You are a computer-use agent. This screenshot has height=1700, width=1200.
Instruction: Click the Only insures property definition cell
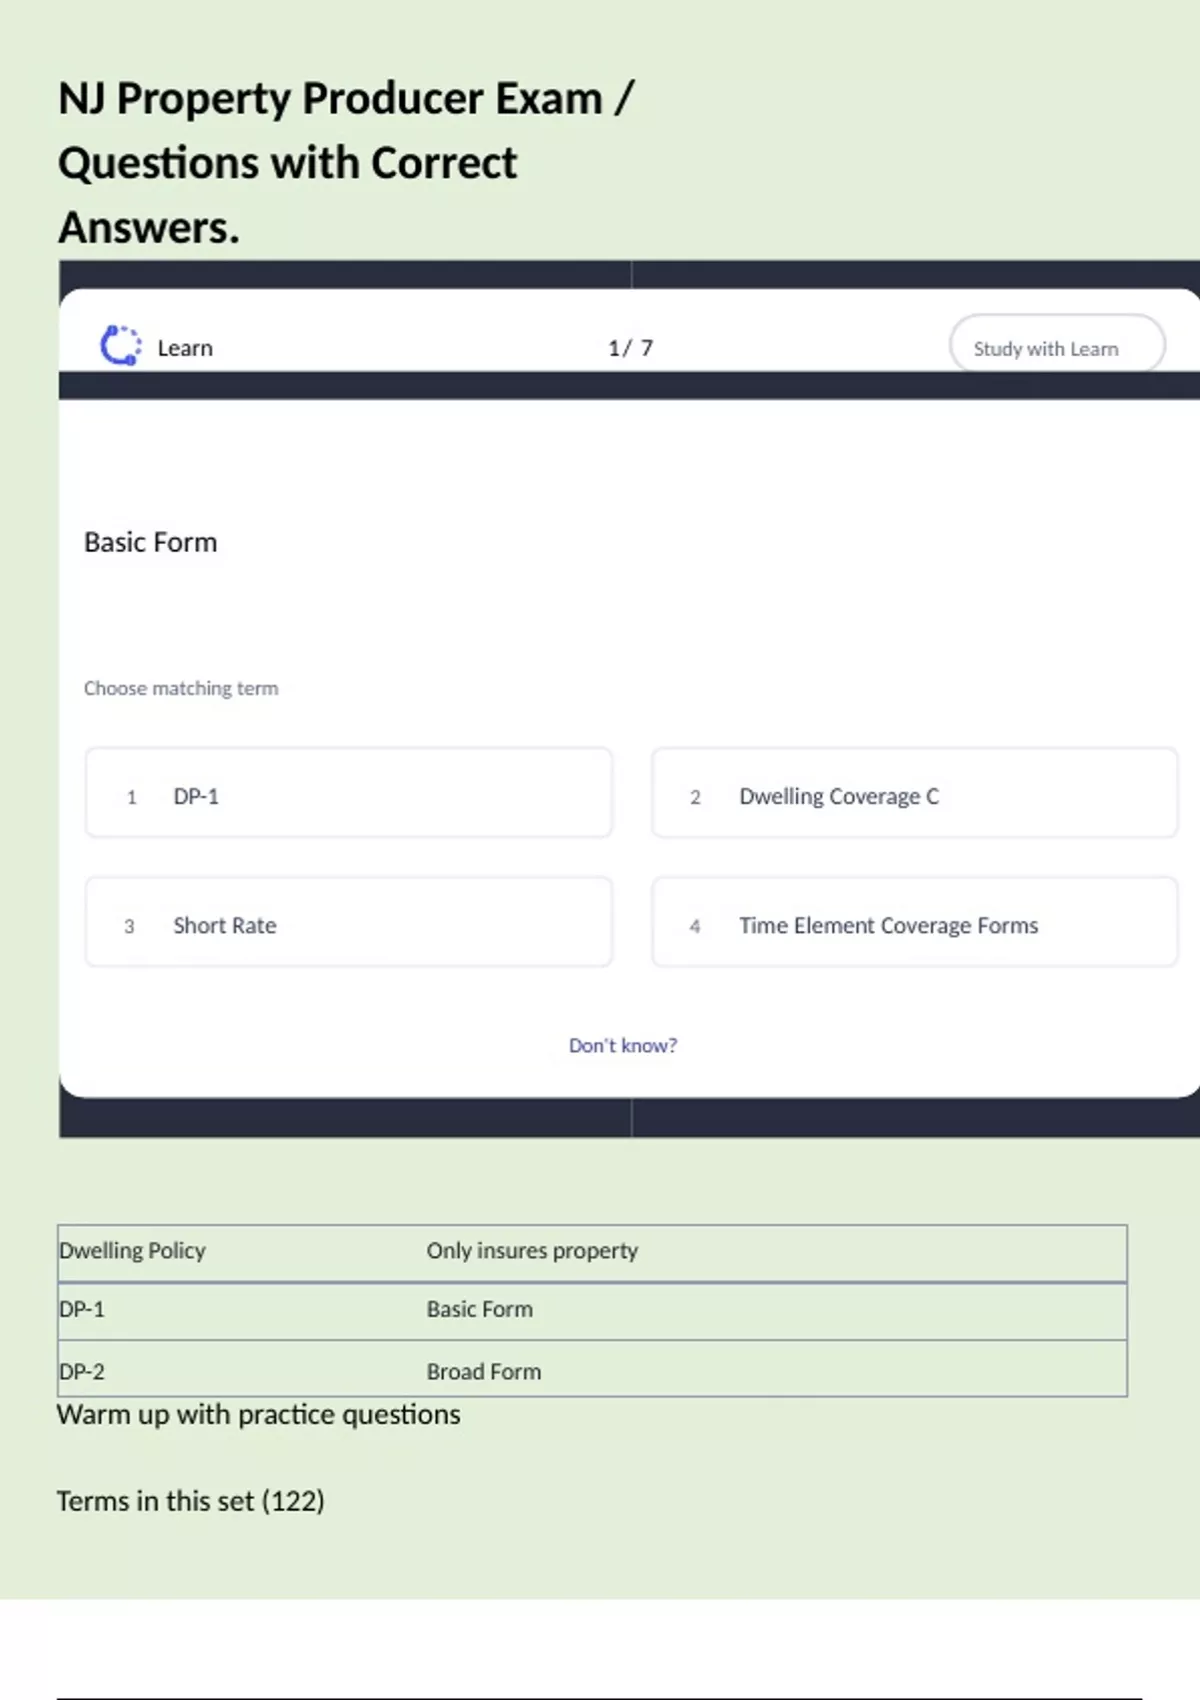(532, 1251)
